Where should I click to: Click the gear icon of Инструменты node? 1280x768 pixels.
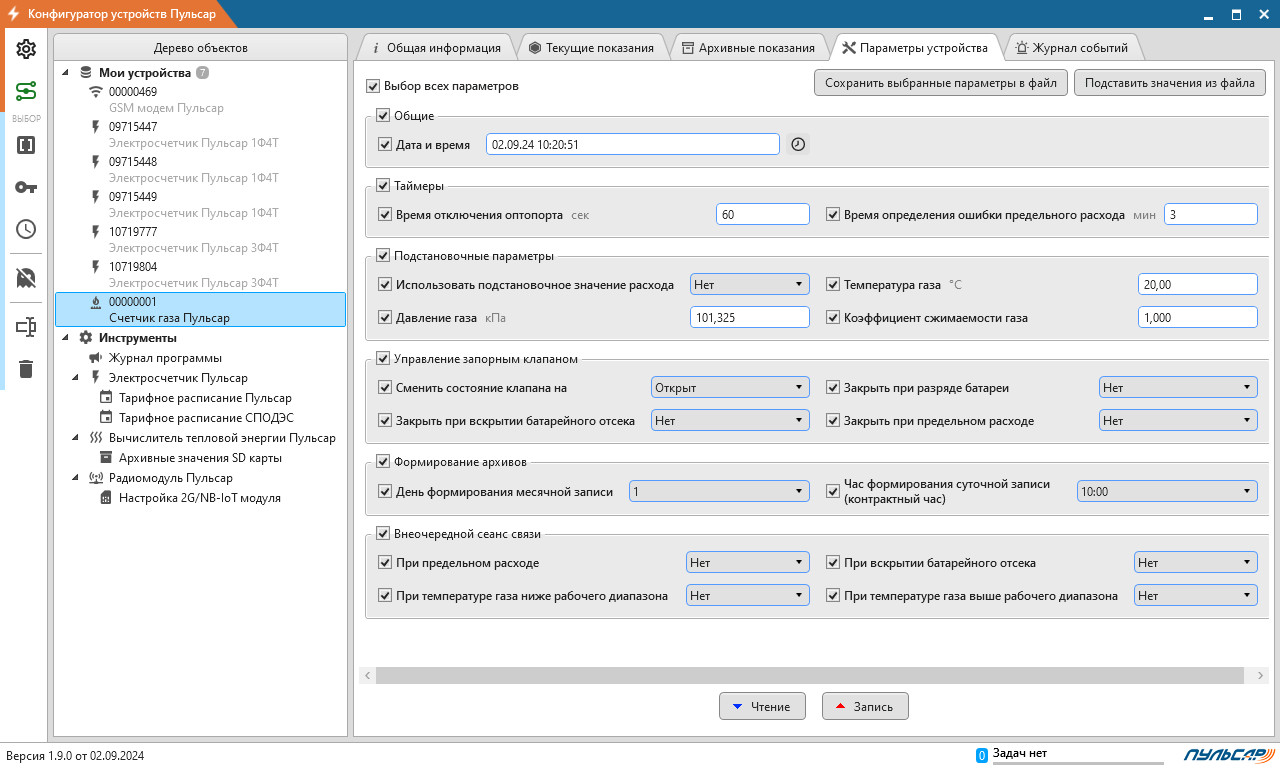[x=86, y=337]
